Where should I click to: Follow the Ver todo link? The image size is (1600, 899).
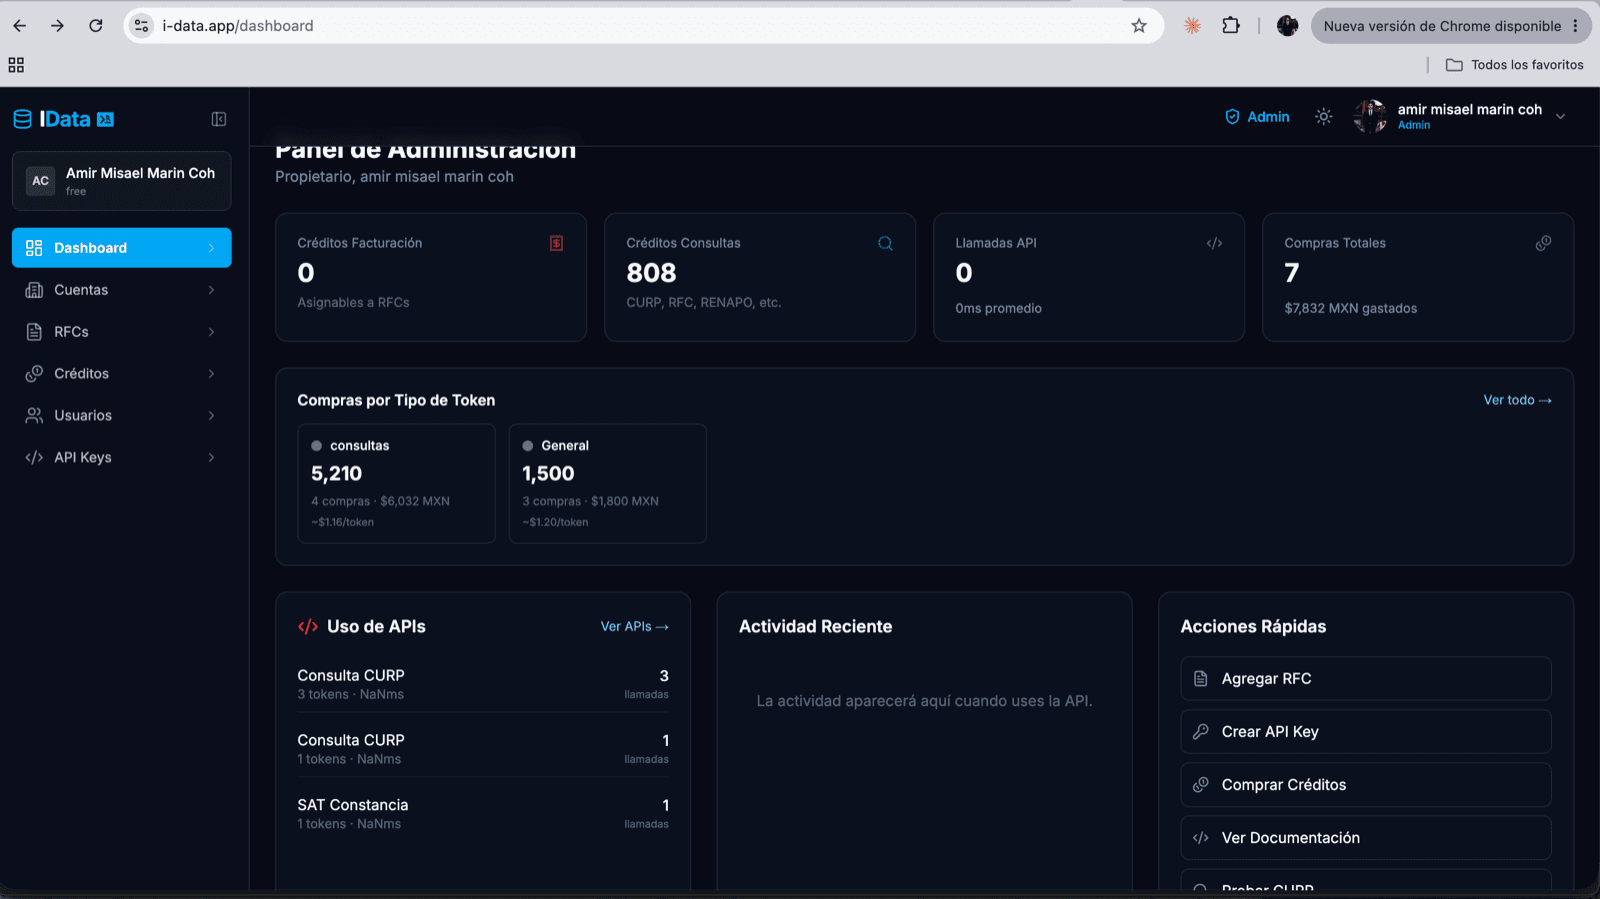click(1517, 400)
